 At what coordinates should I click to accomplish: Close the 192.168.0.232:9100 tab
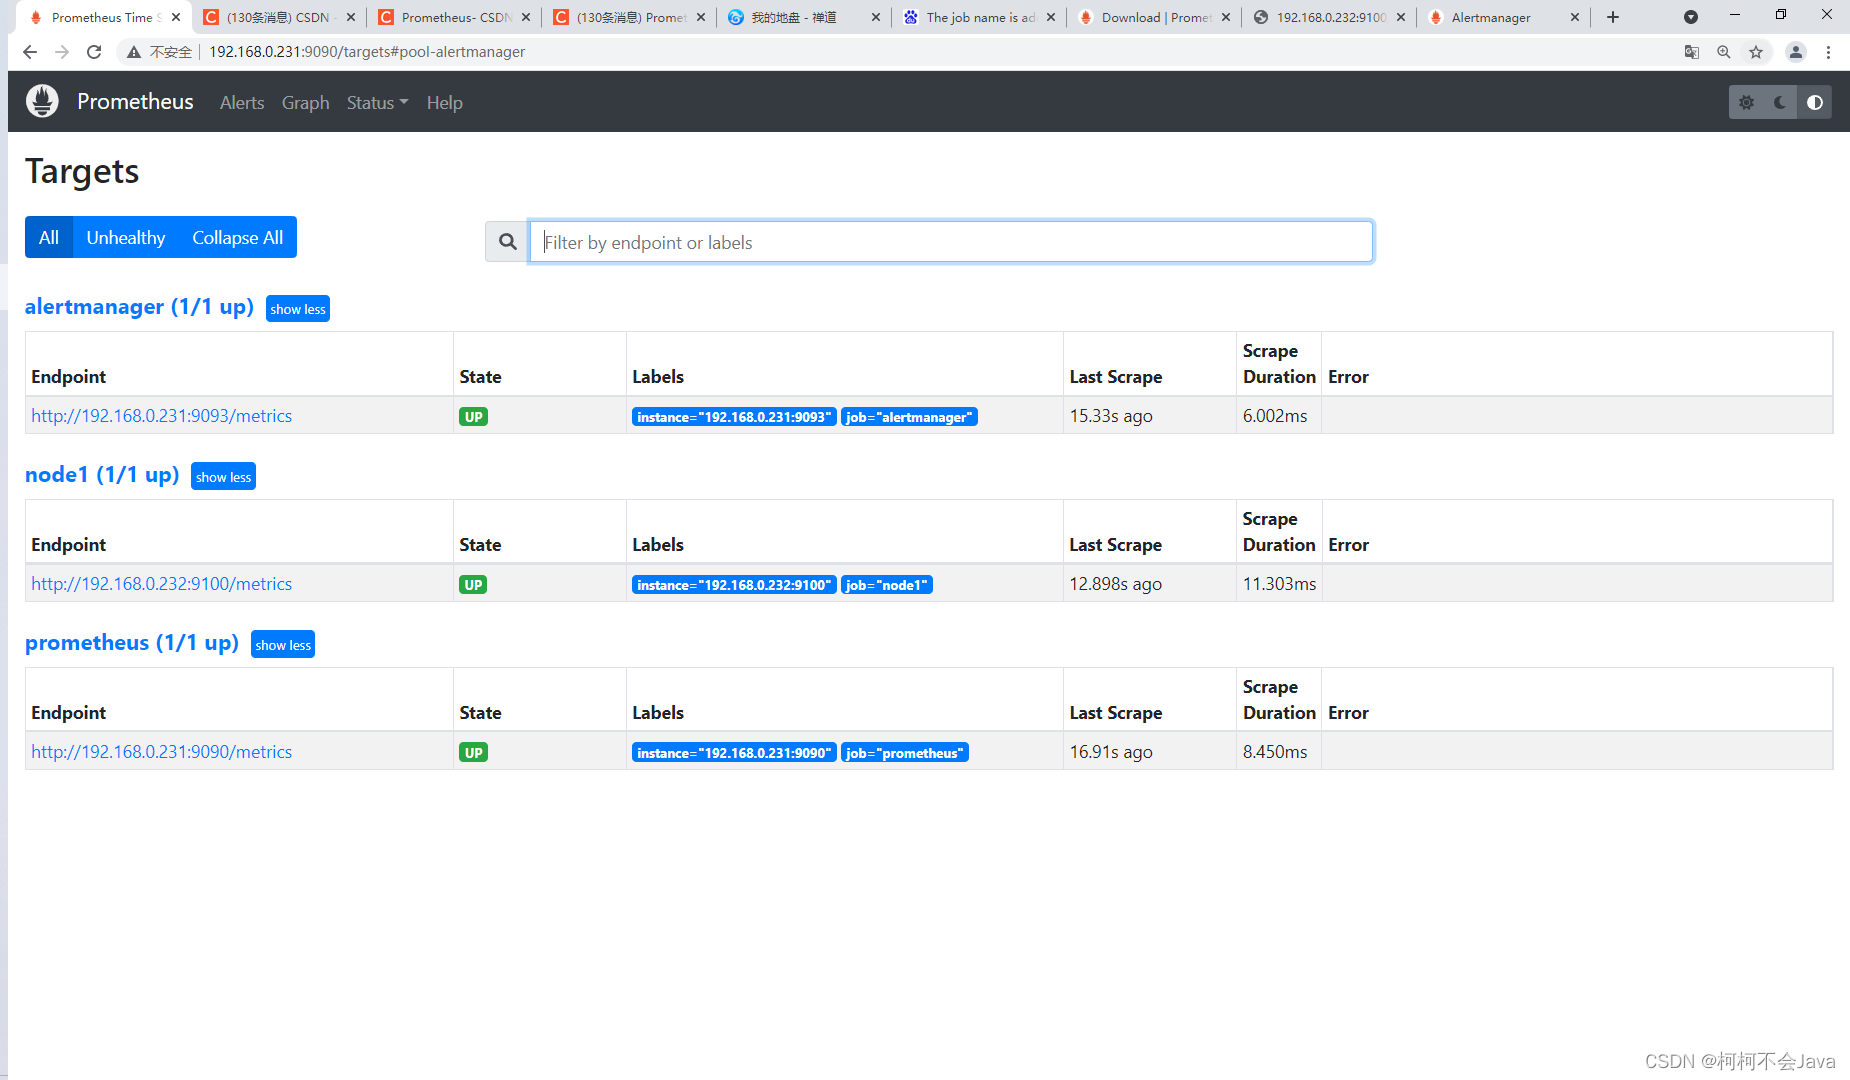coord(1401,17)
